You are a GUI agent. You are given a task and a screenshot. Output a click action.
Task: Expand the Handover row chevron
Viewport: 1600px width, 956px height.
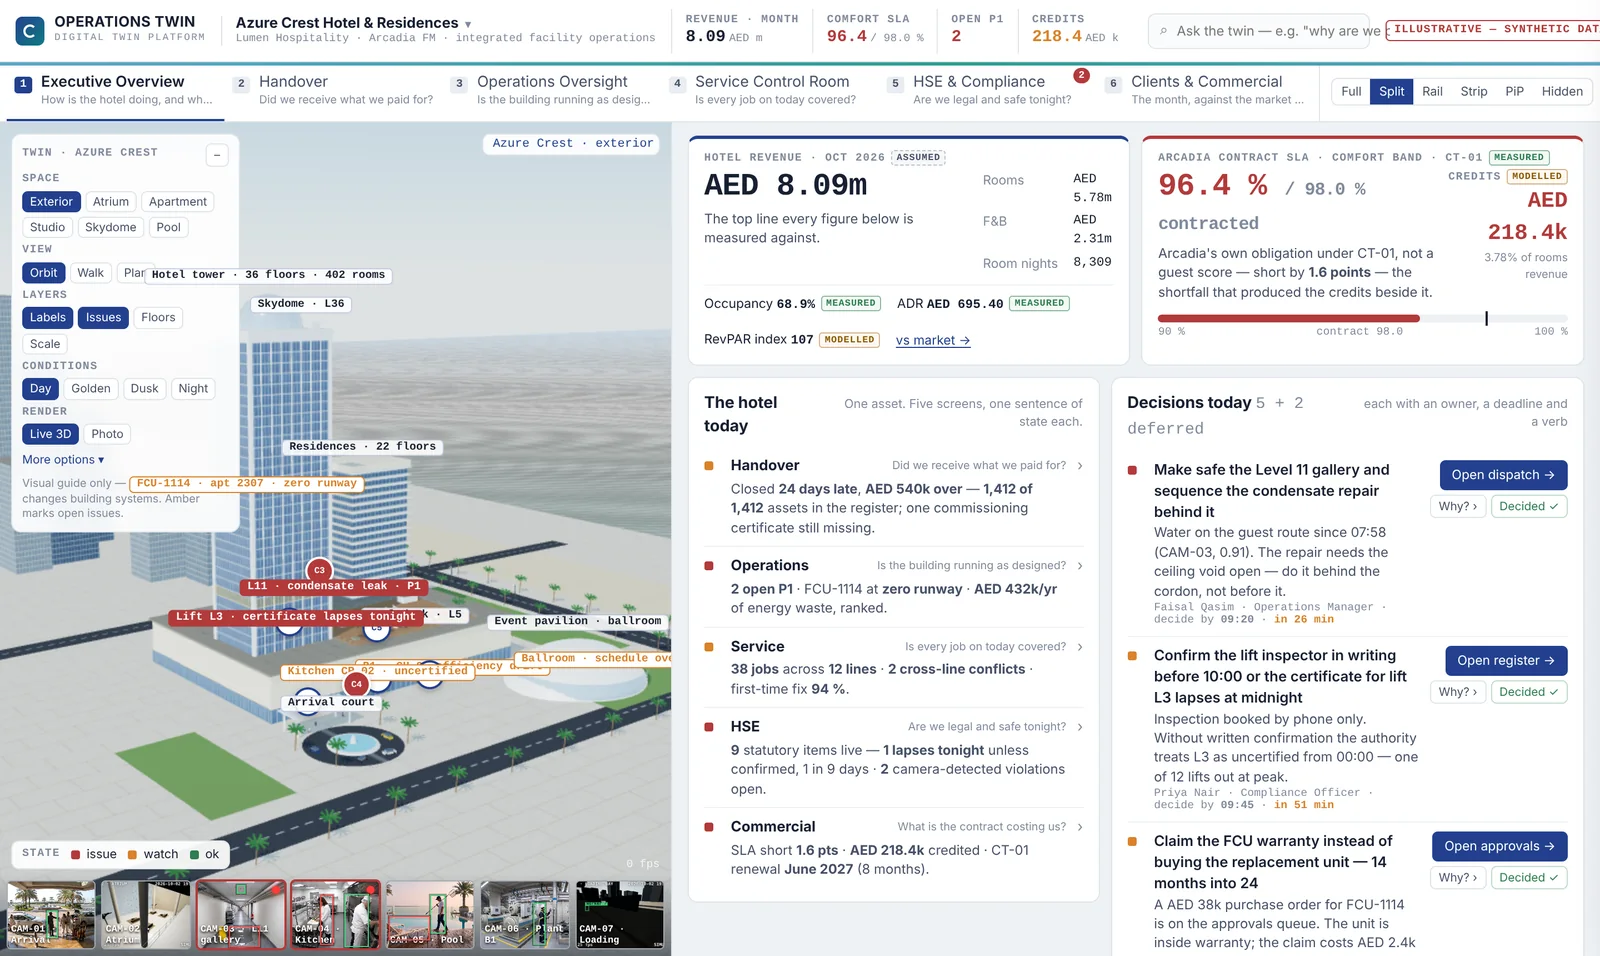[x=1080, y=466]
